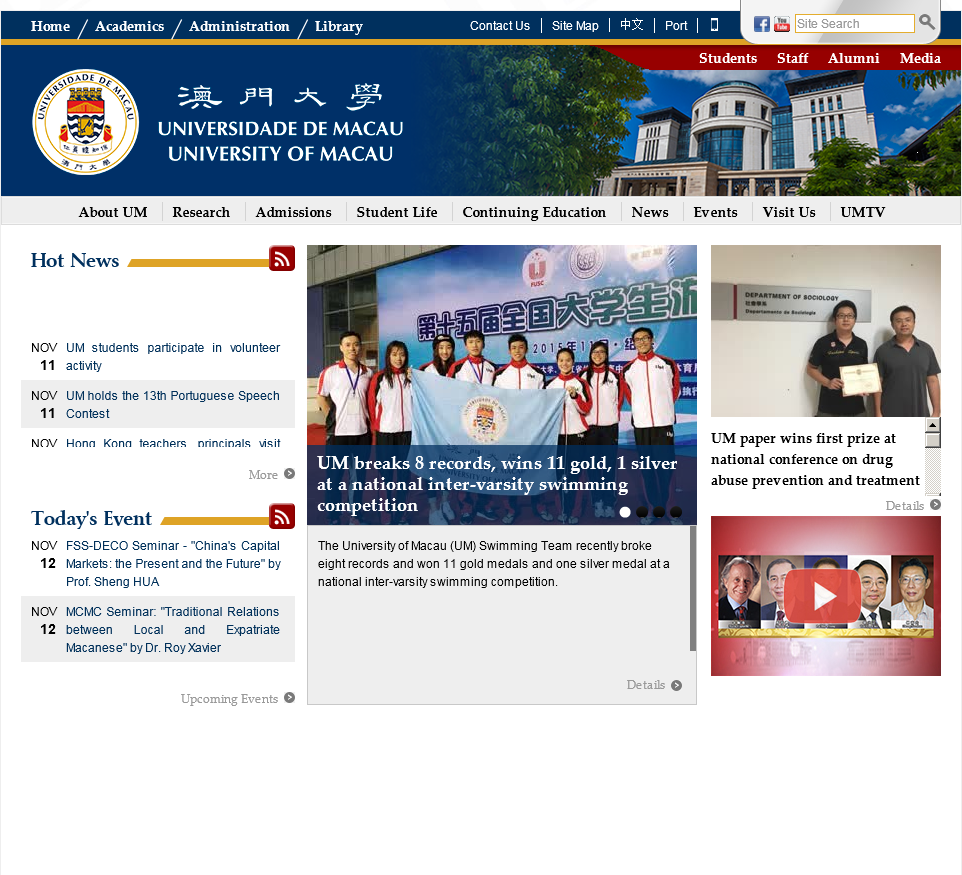Open the News menu
The image size is (962, 875).
coord(650,212)
